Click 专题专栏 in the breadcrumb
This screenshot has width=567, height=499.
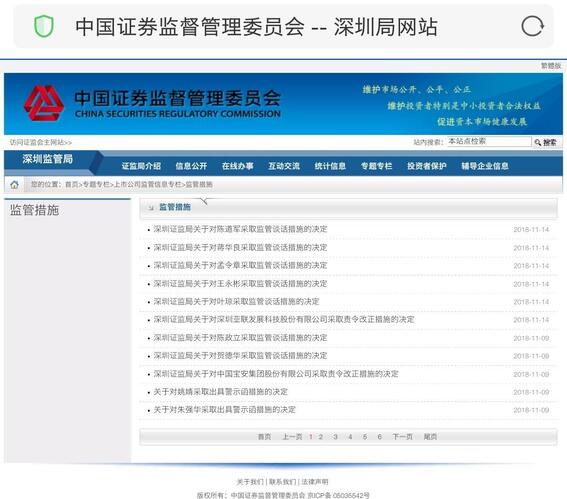(x=96, y=184)
